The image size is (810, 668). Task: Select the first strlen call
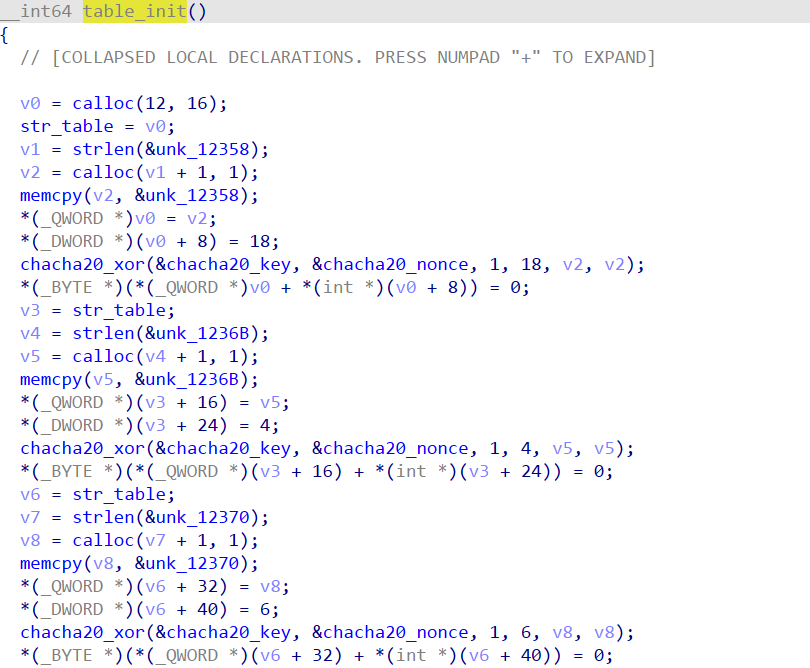point(110,149)
